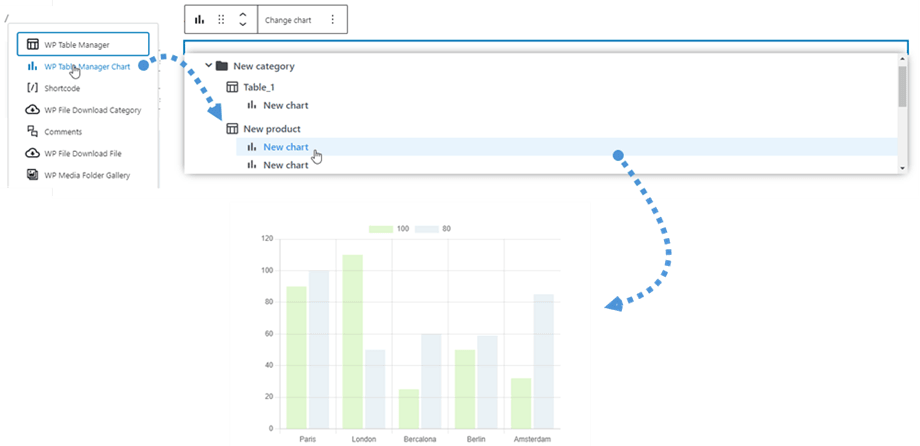Move block up with the up chevron
Screen dimensions: 920x446
tap(243, 14)
